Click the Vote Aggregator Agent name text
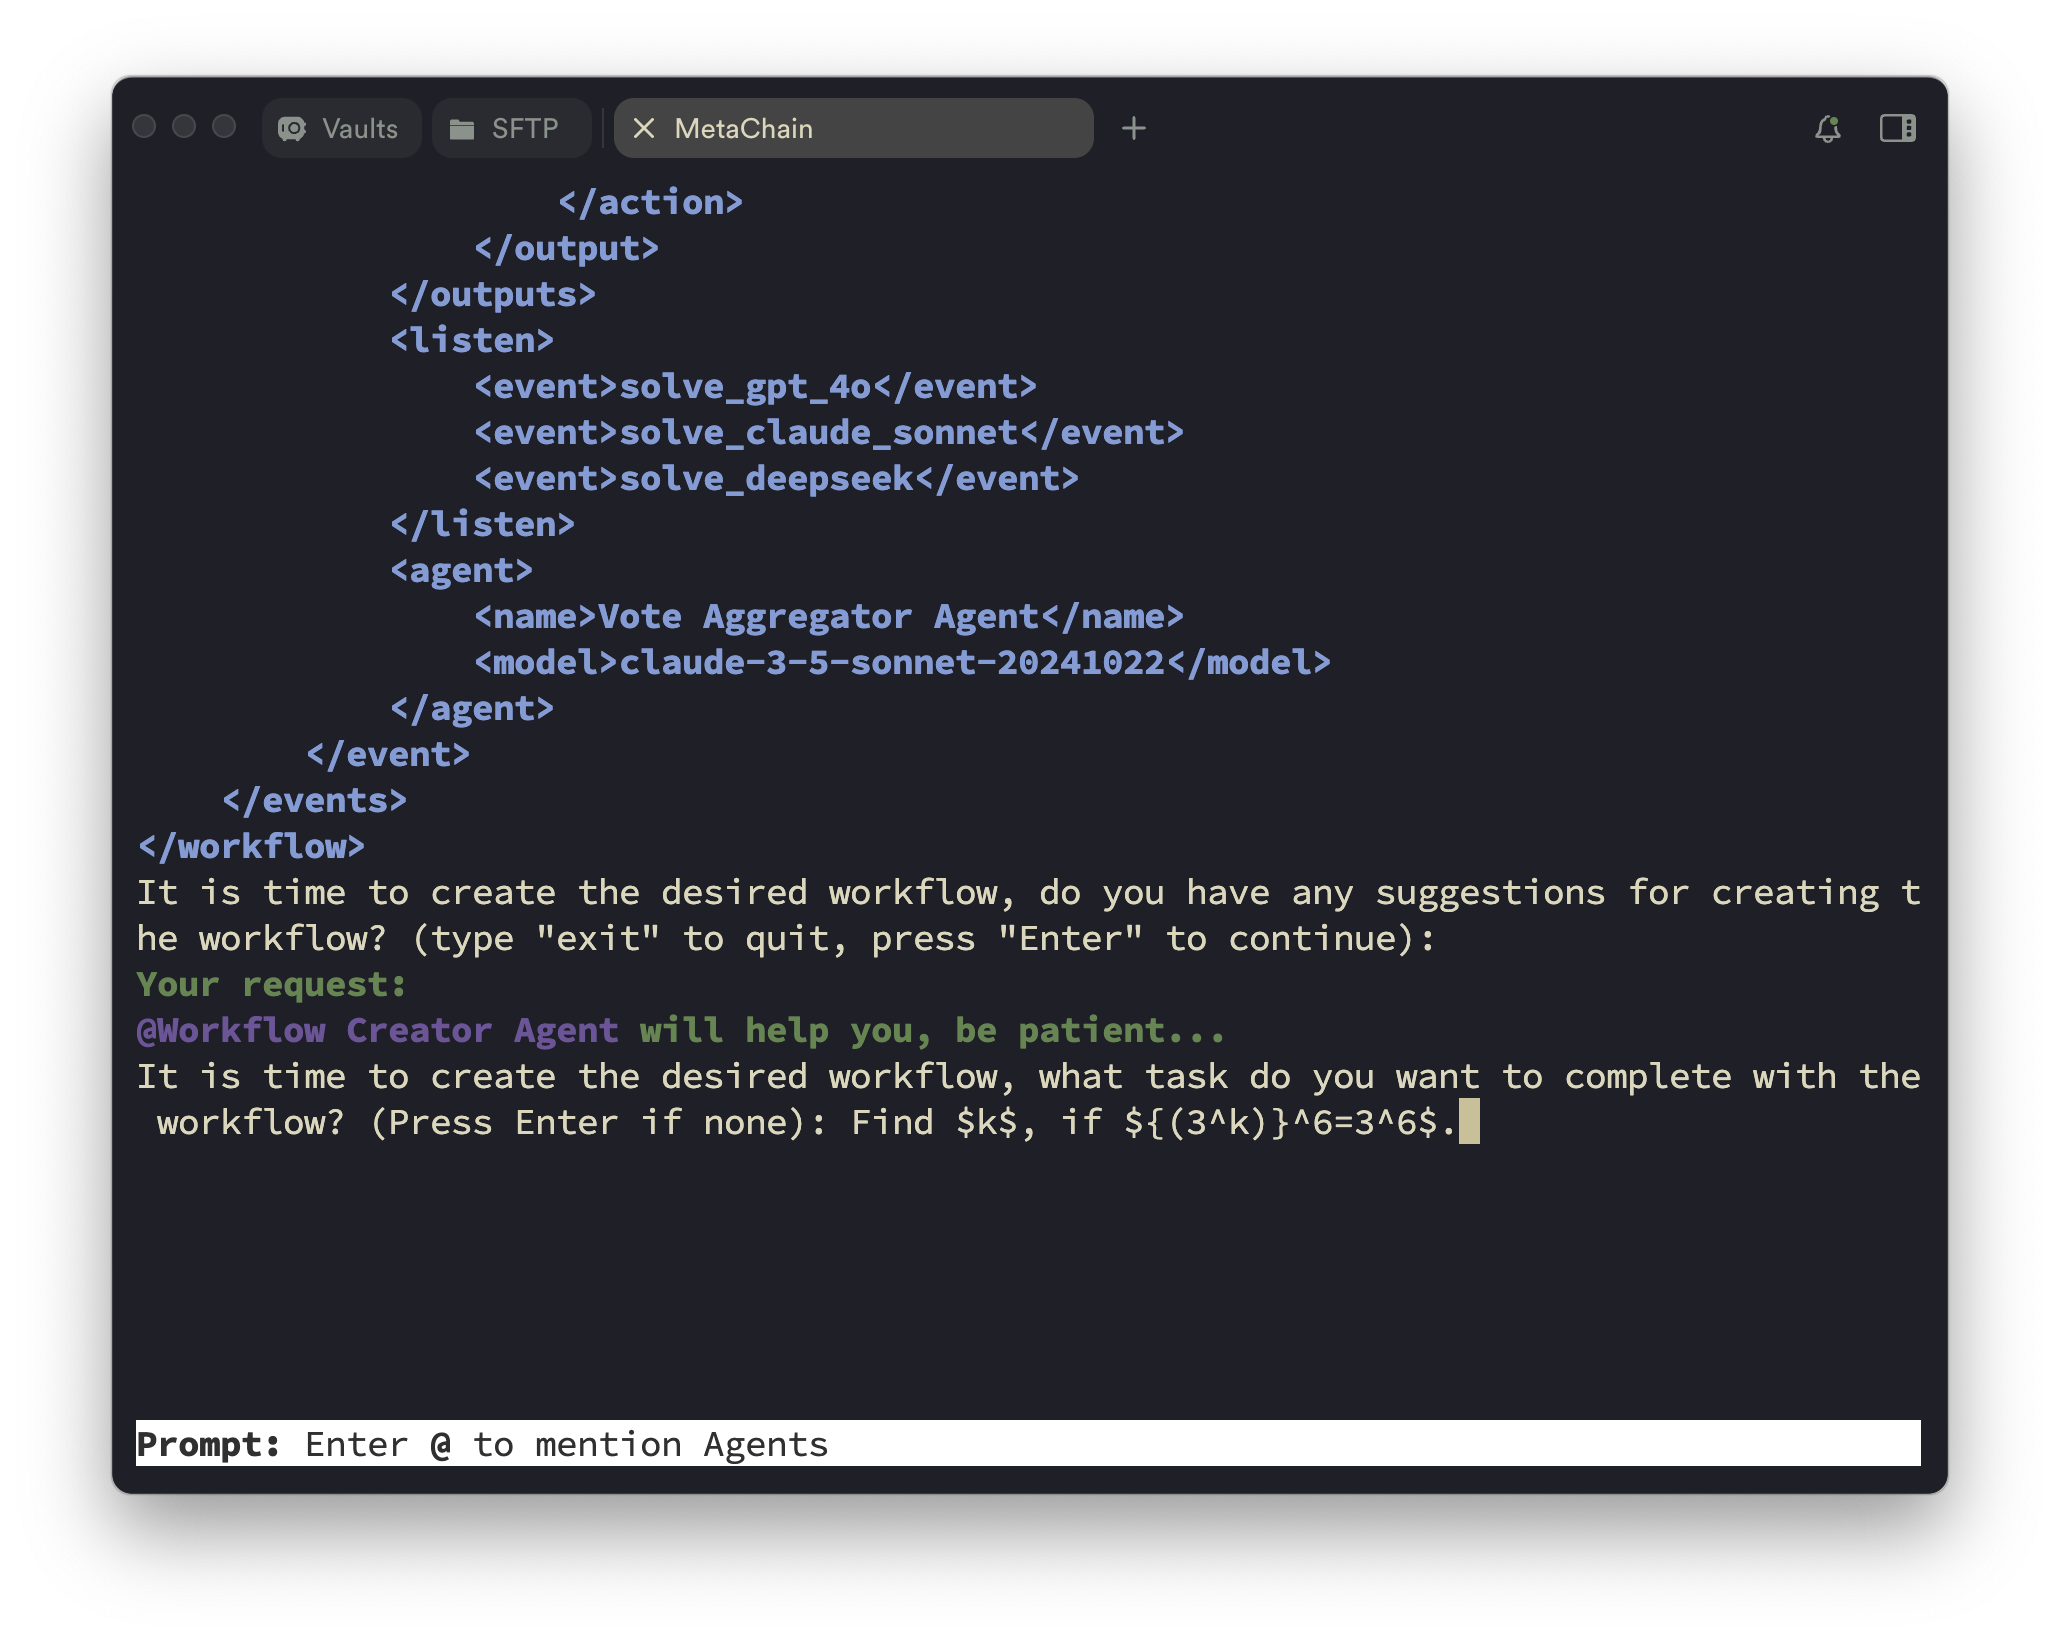The width and height of the screenshot is (2060, 1642). 820,616
